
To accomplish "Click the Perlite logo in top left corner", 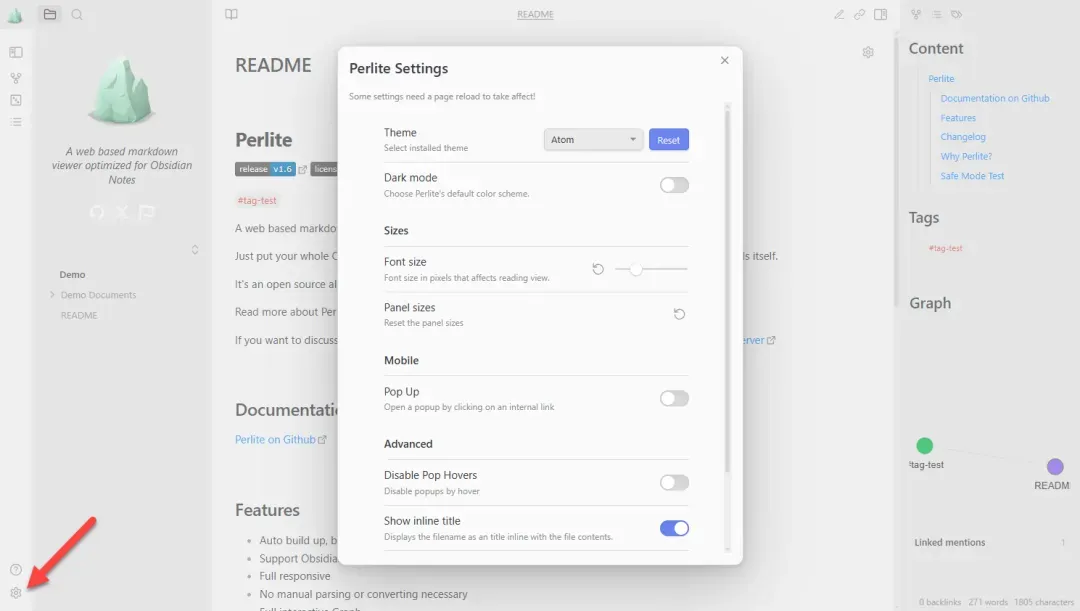I will [15, 15].
